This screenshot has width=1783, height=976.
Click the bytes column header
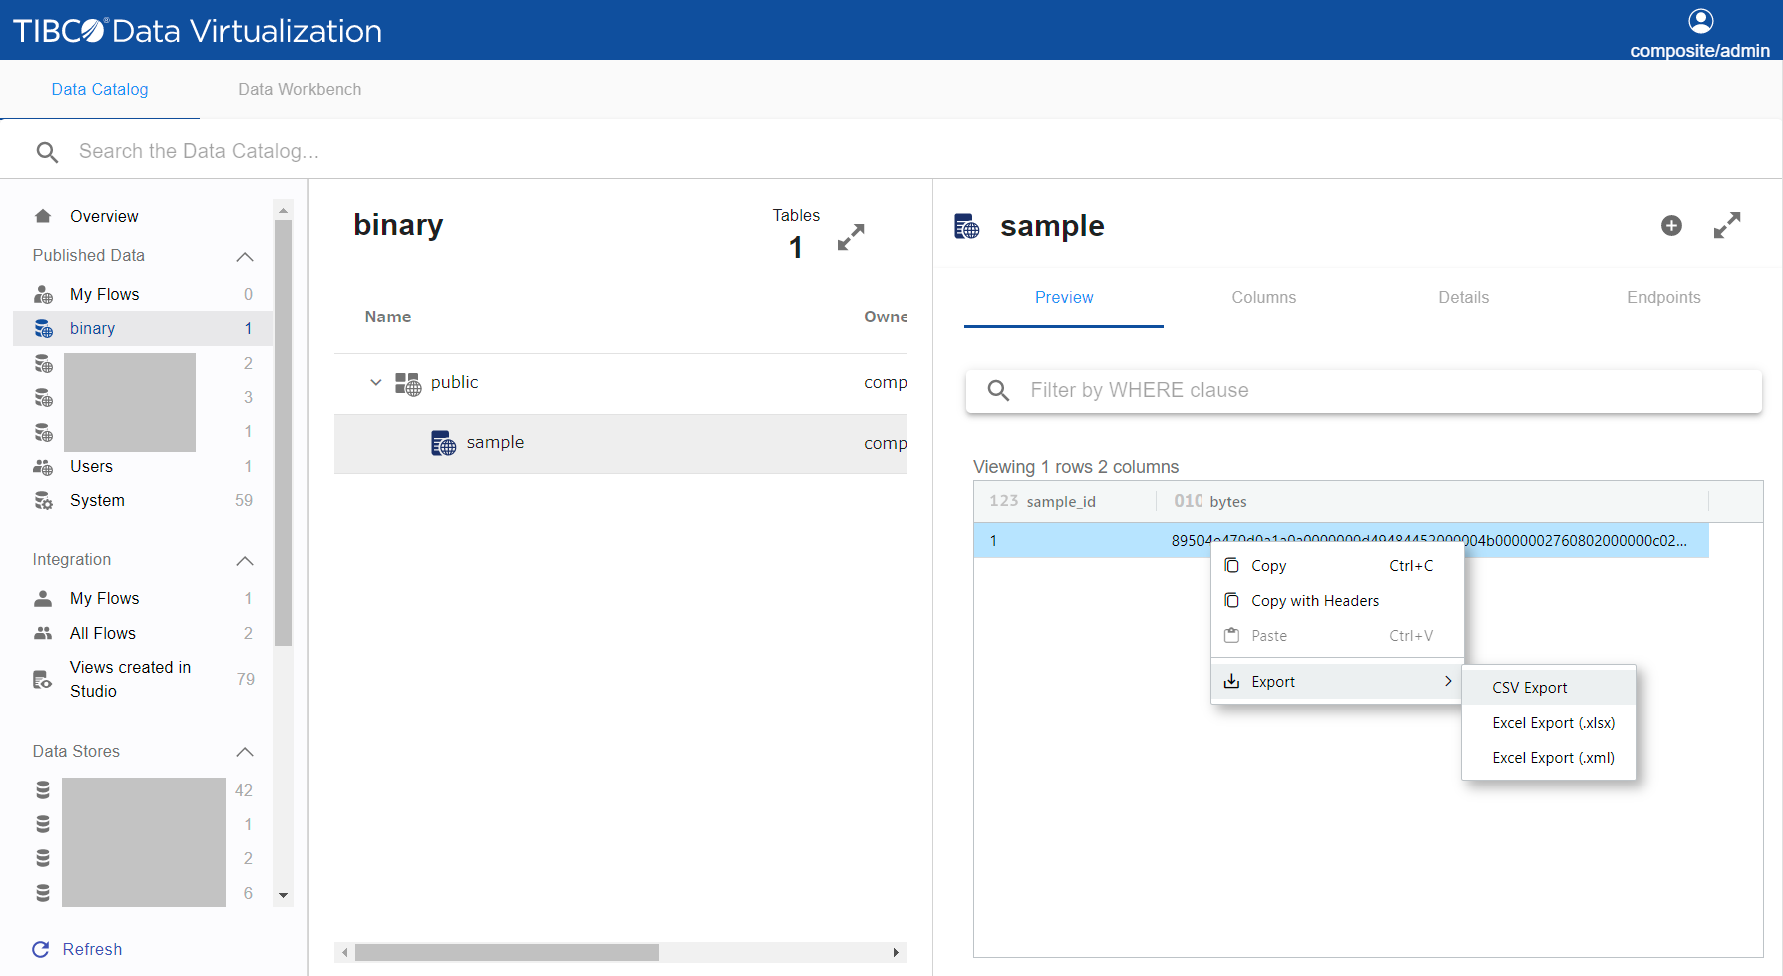(1433, 501)
